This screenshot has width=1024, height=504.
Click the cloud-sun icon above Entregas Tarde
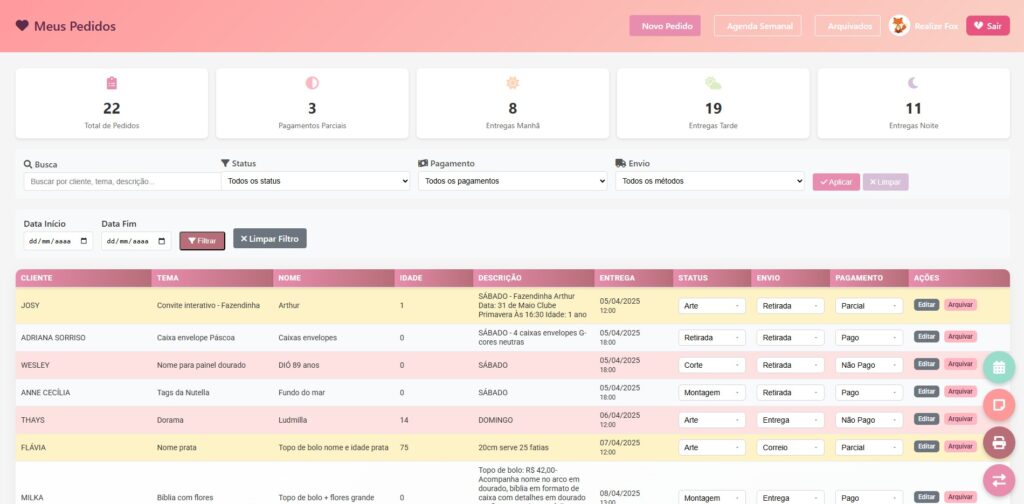pos(713,83)
